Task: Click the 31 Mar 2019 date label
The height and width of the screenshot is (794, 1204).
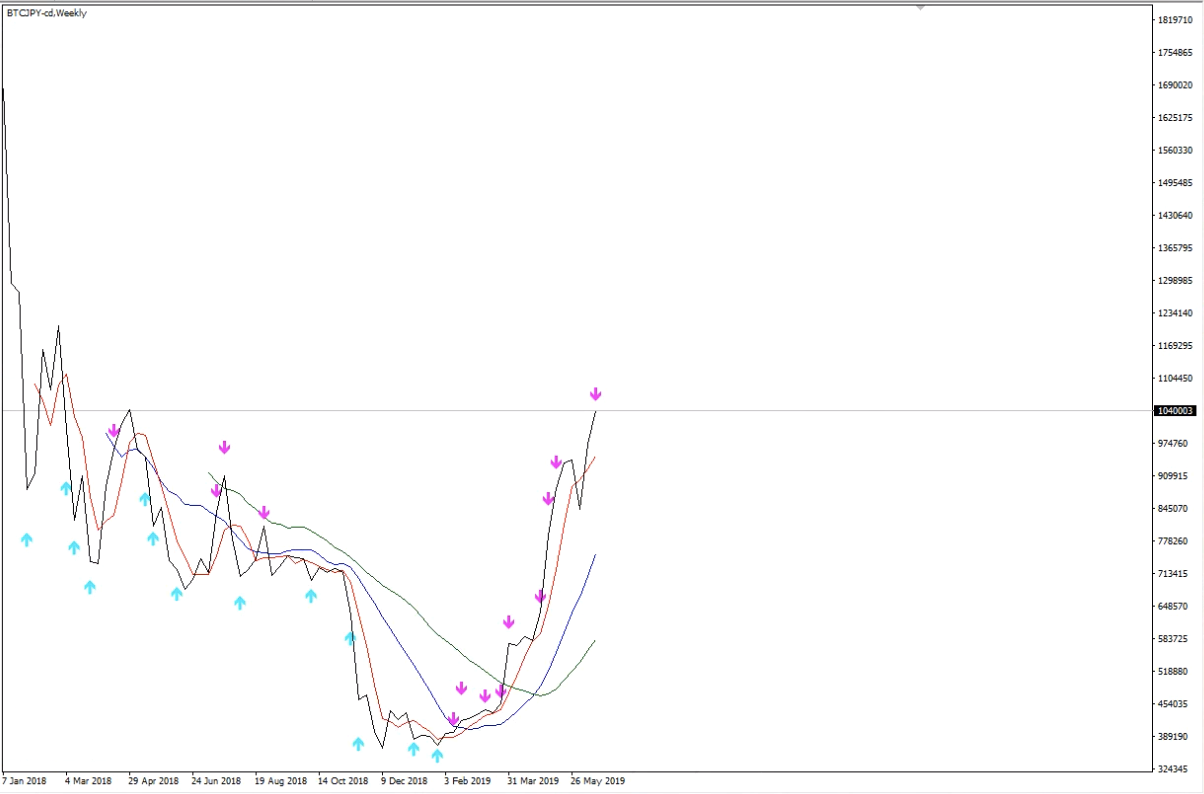Action: [x=533, y=781]
